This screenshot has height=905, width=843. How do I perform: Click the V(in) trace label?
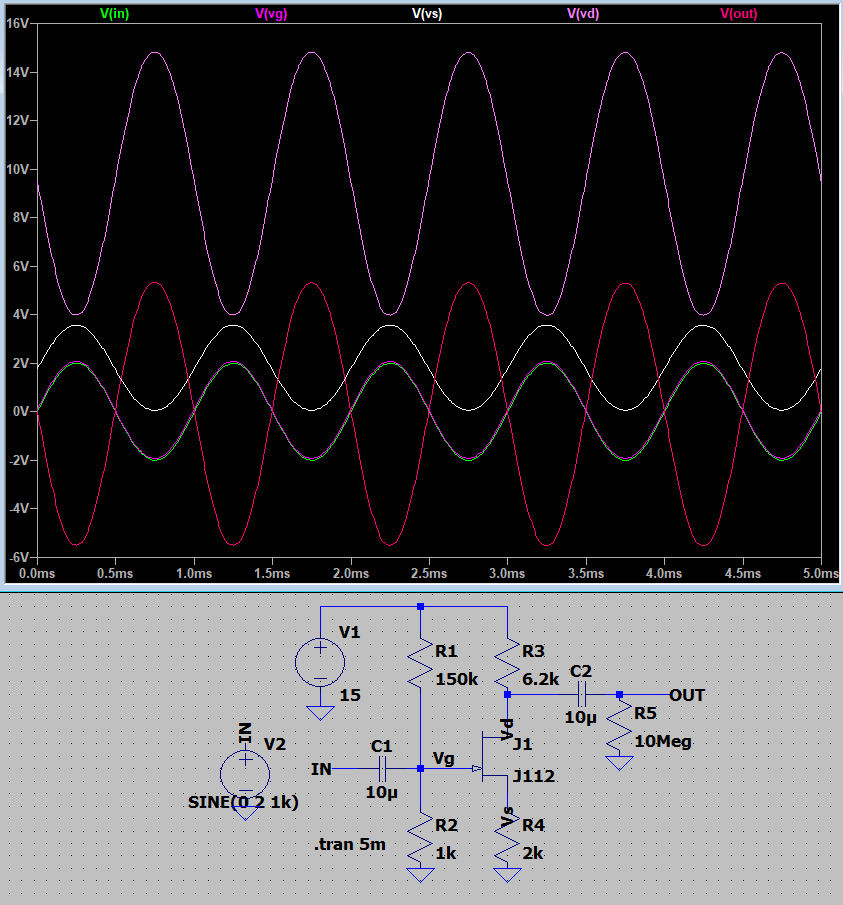point(114,13)
